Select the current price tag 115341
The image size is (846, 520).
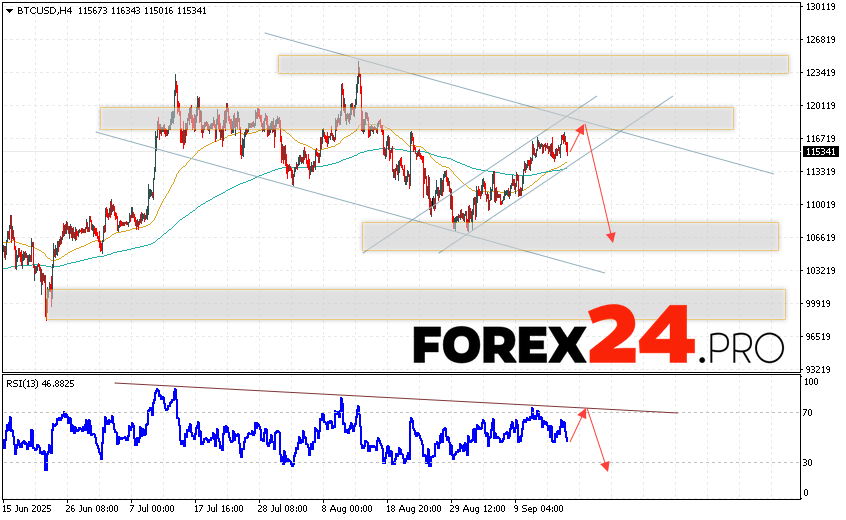[819, 152]
